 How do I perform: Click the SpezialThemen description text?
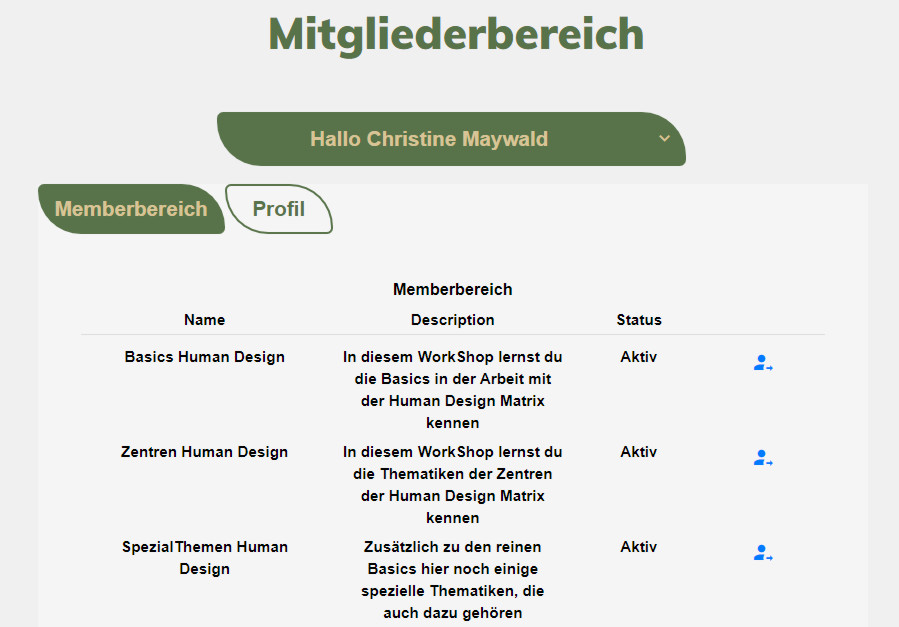click(452, 580)
